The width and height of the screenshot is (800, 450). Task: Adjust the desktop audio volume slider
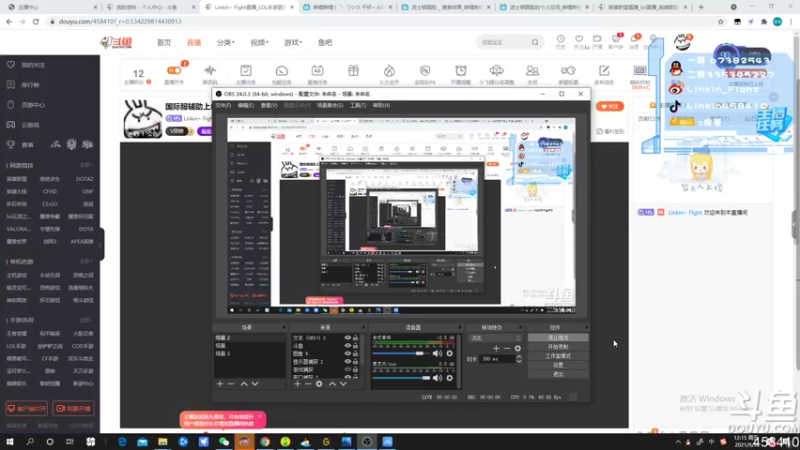tap(401, 353)
